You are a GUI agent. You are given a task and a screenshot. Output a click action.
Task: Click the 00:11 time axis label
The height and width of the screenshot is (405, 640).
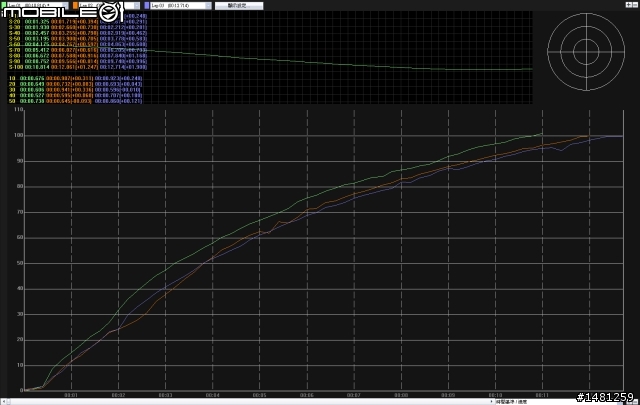542,395
